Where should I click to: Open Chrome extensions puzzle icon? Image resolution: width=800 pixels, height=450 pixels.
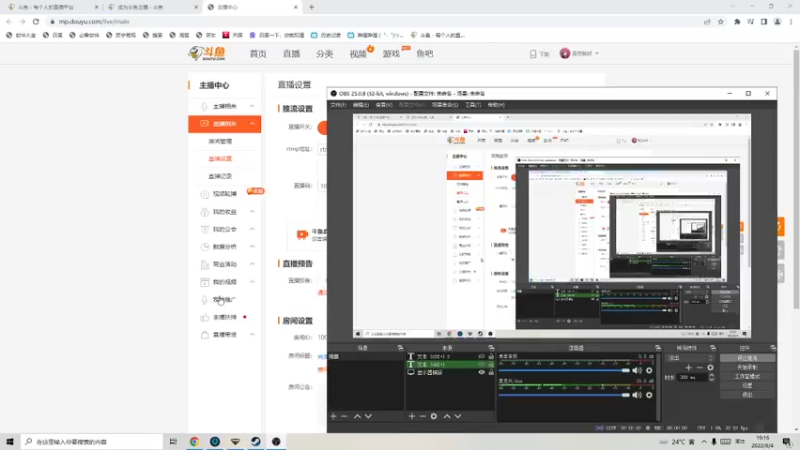[x=737, y=21]
